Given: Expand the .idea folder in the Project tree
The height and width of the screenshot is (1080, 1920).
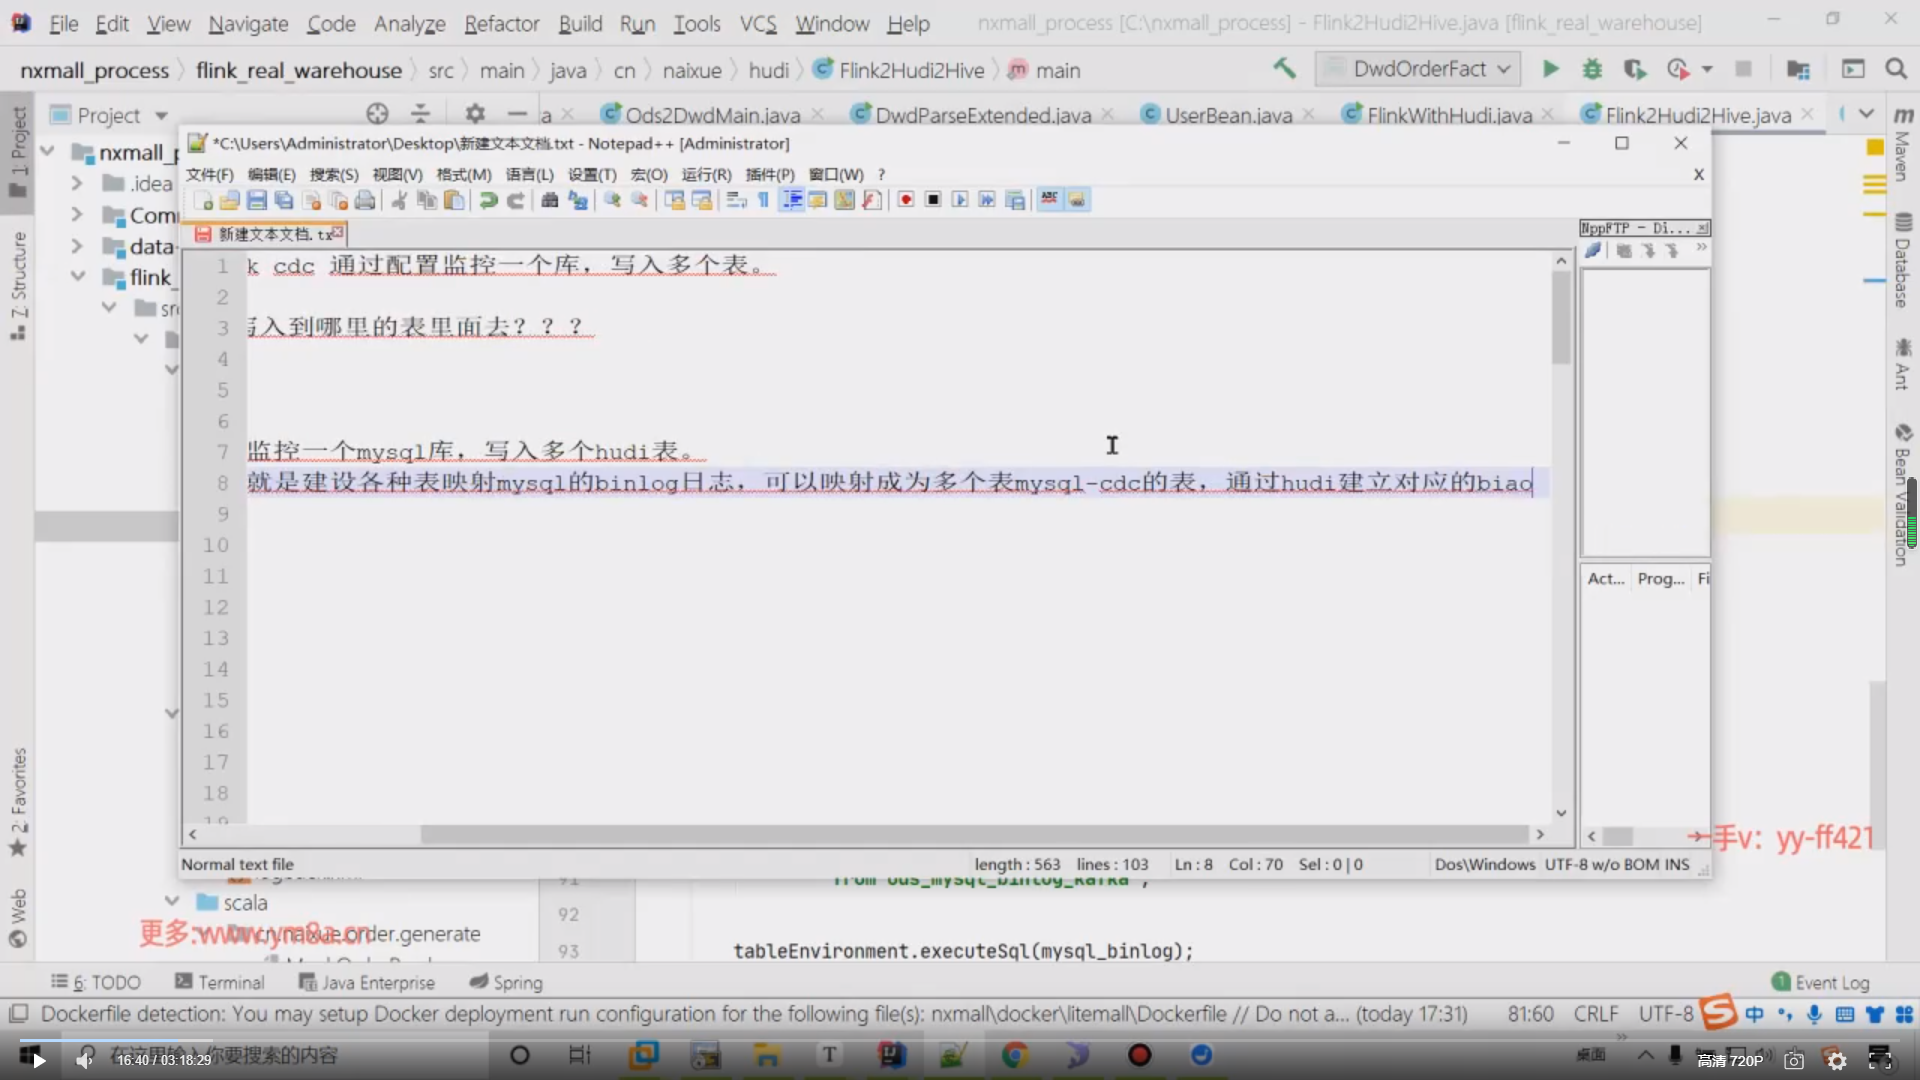Looking at the screenshot, I should point(76,183).
